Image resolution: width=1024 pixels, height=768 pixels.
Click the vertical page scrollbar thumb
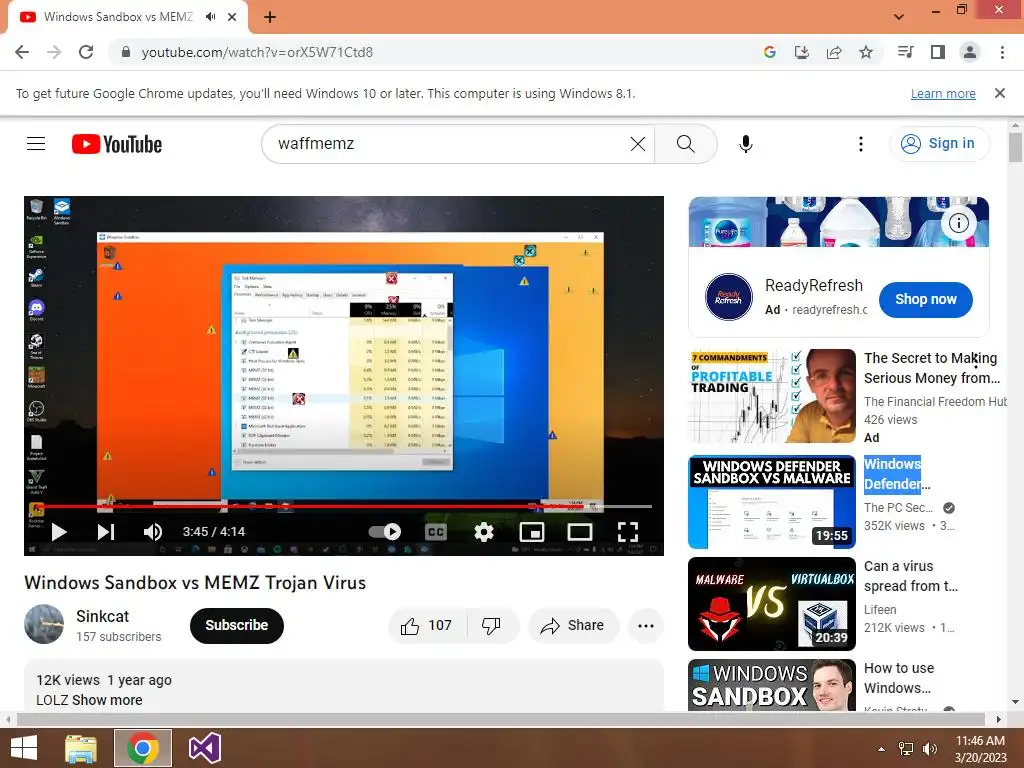[x=1015, y=147]
